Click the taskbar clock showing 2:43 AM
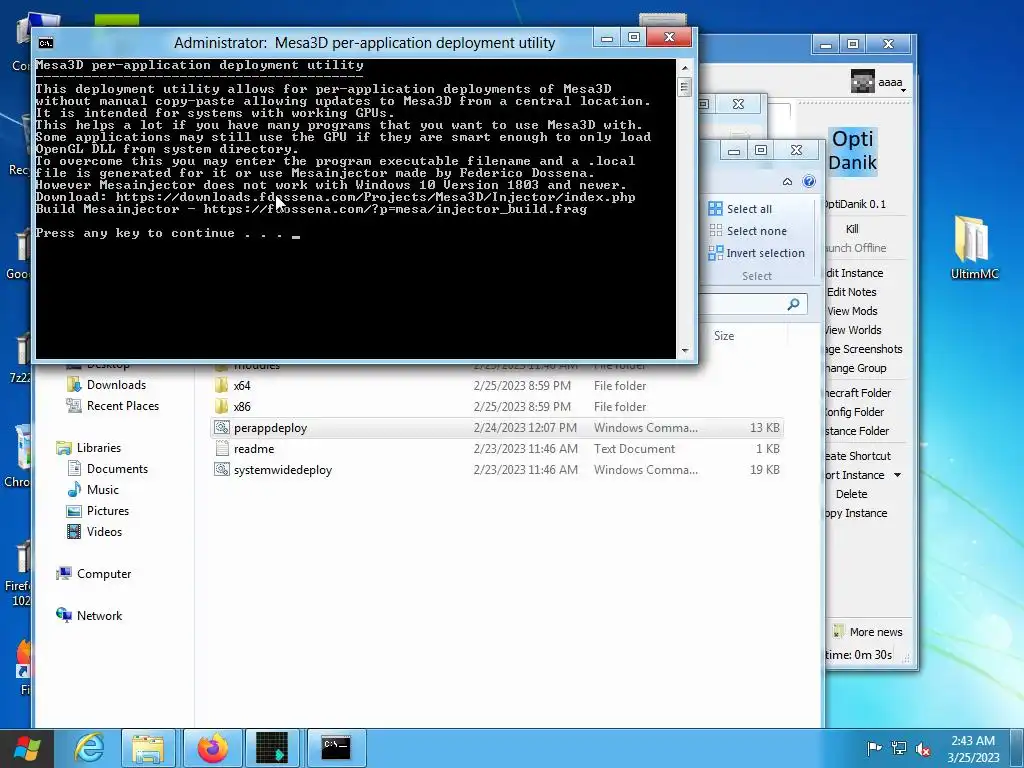Screen dimensions: 1024x768 pyautogui.click(x=973, y=749)
